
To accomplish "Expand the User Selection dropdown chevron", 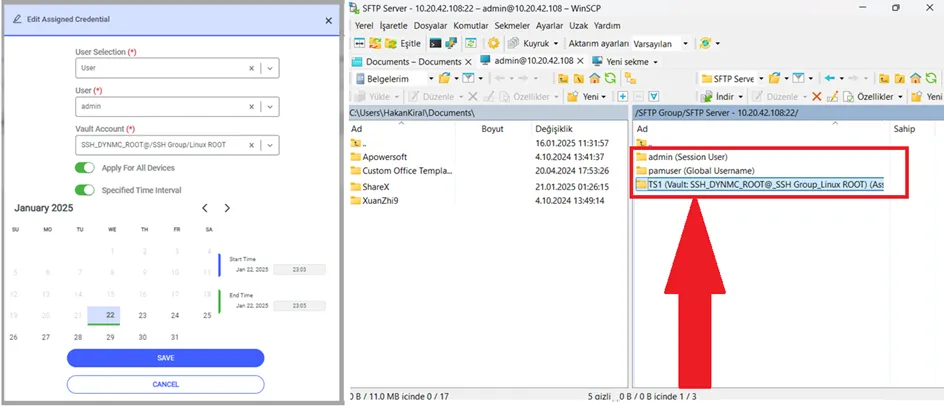I will pos(270,68).
